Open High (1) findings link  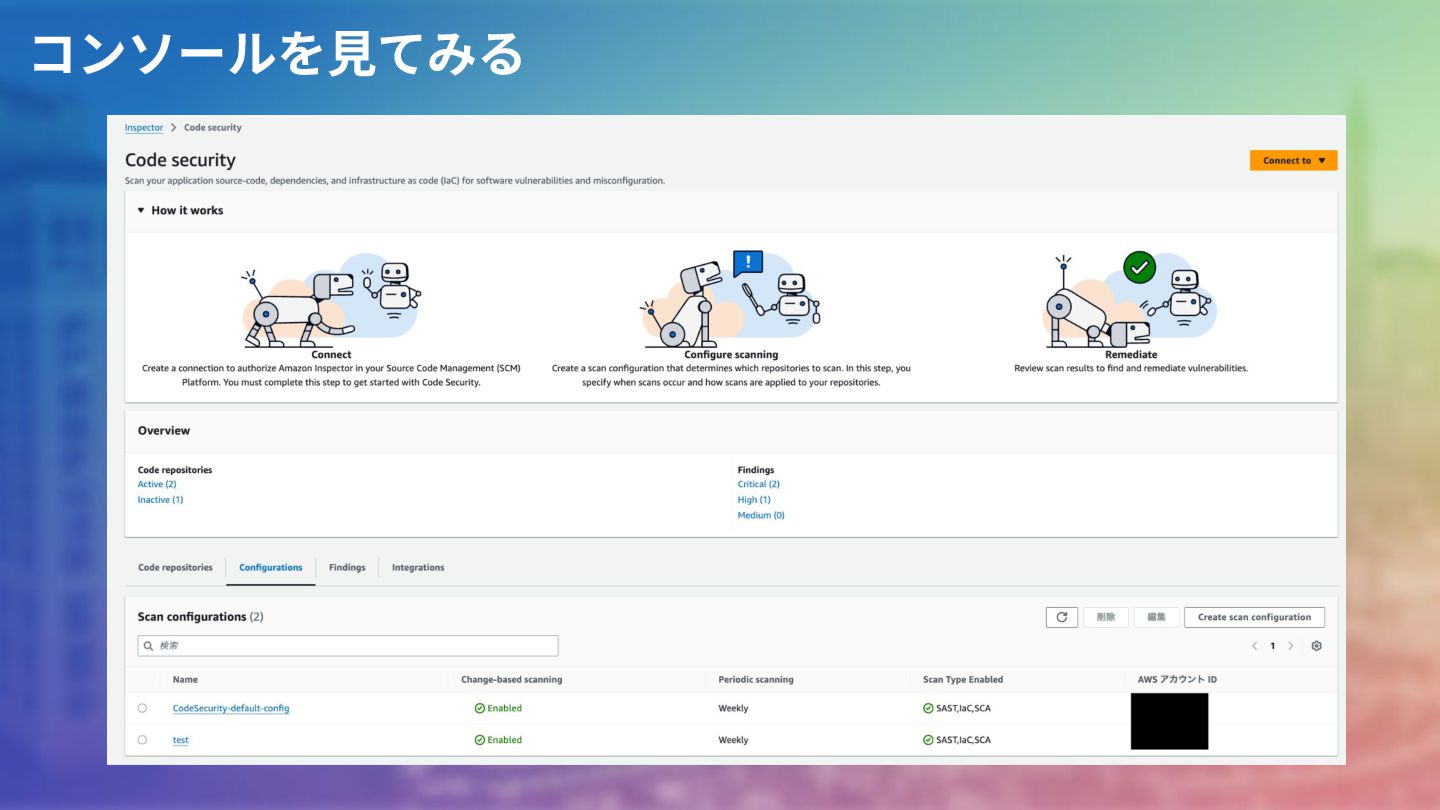(754, 500)
